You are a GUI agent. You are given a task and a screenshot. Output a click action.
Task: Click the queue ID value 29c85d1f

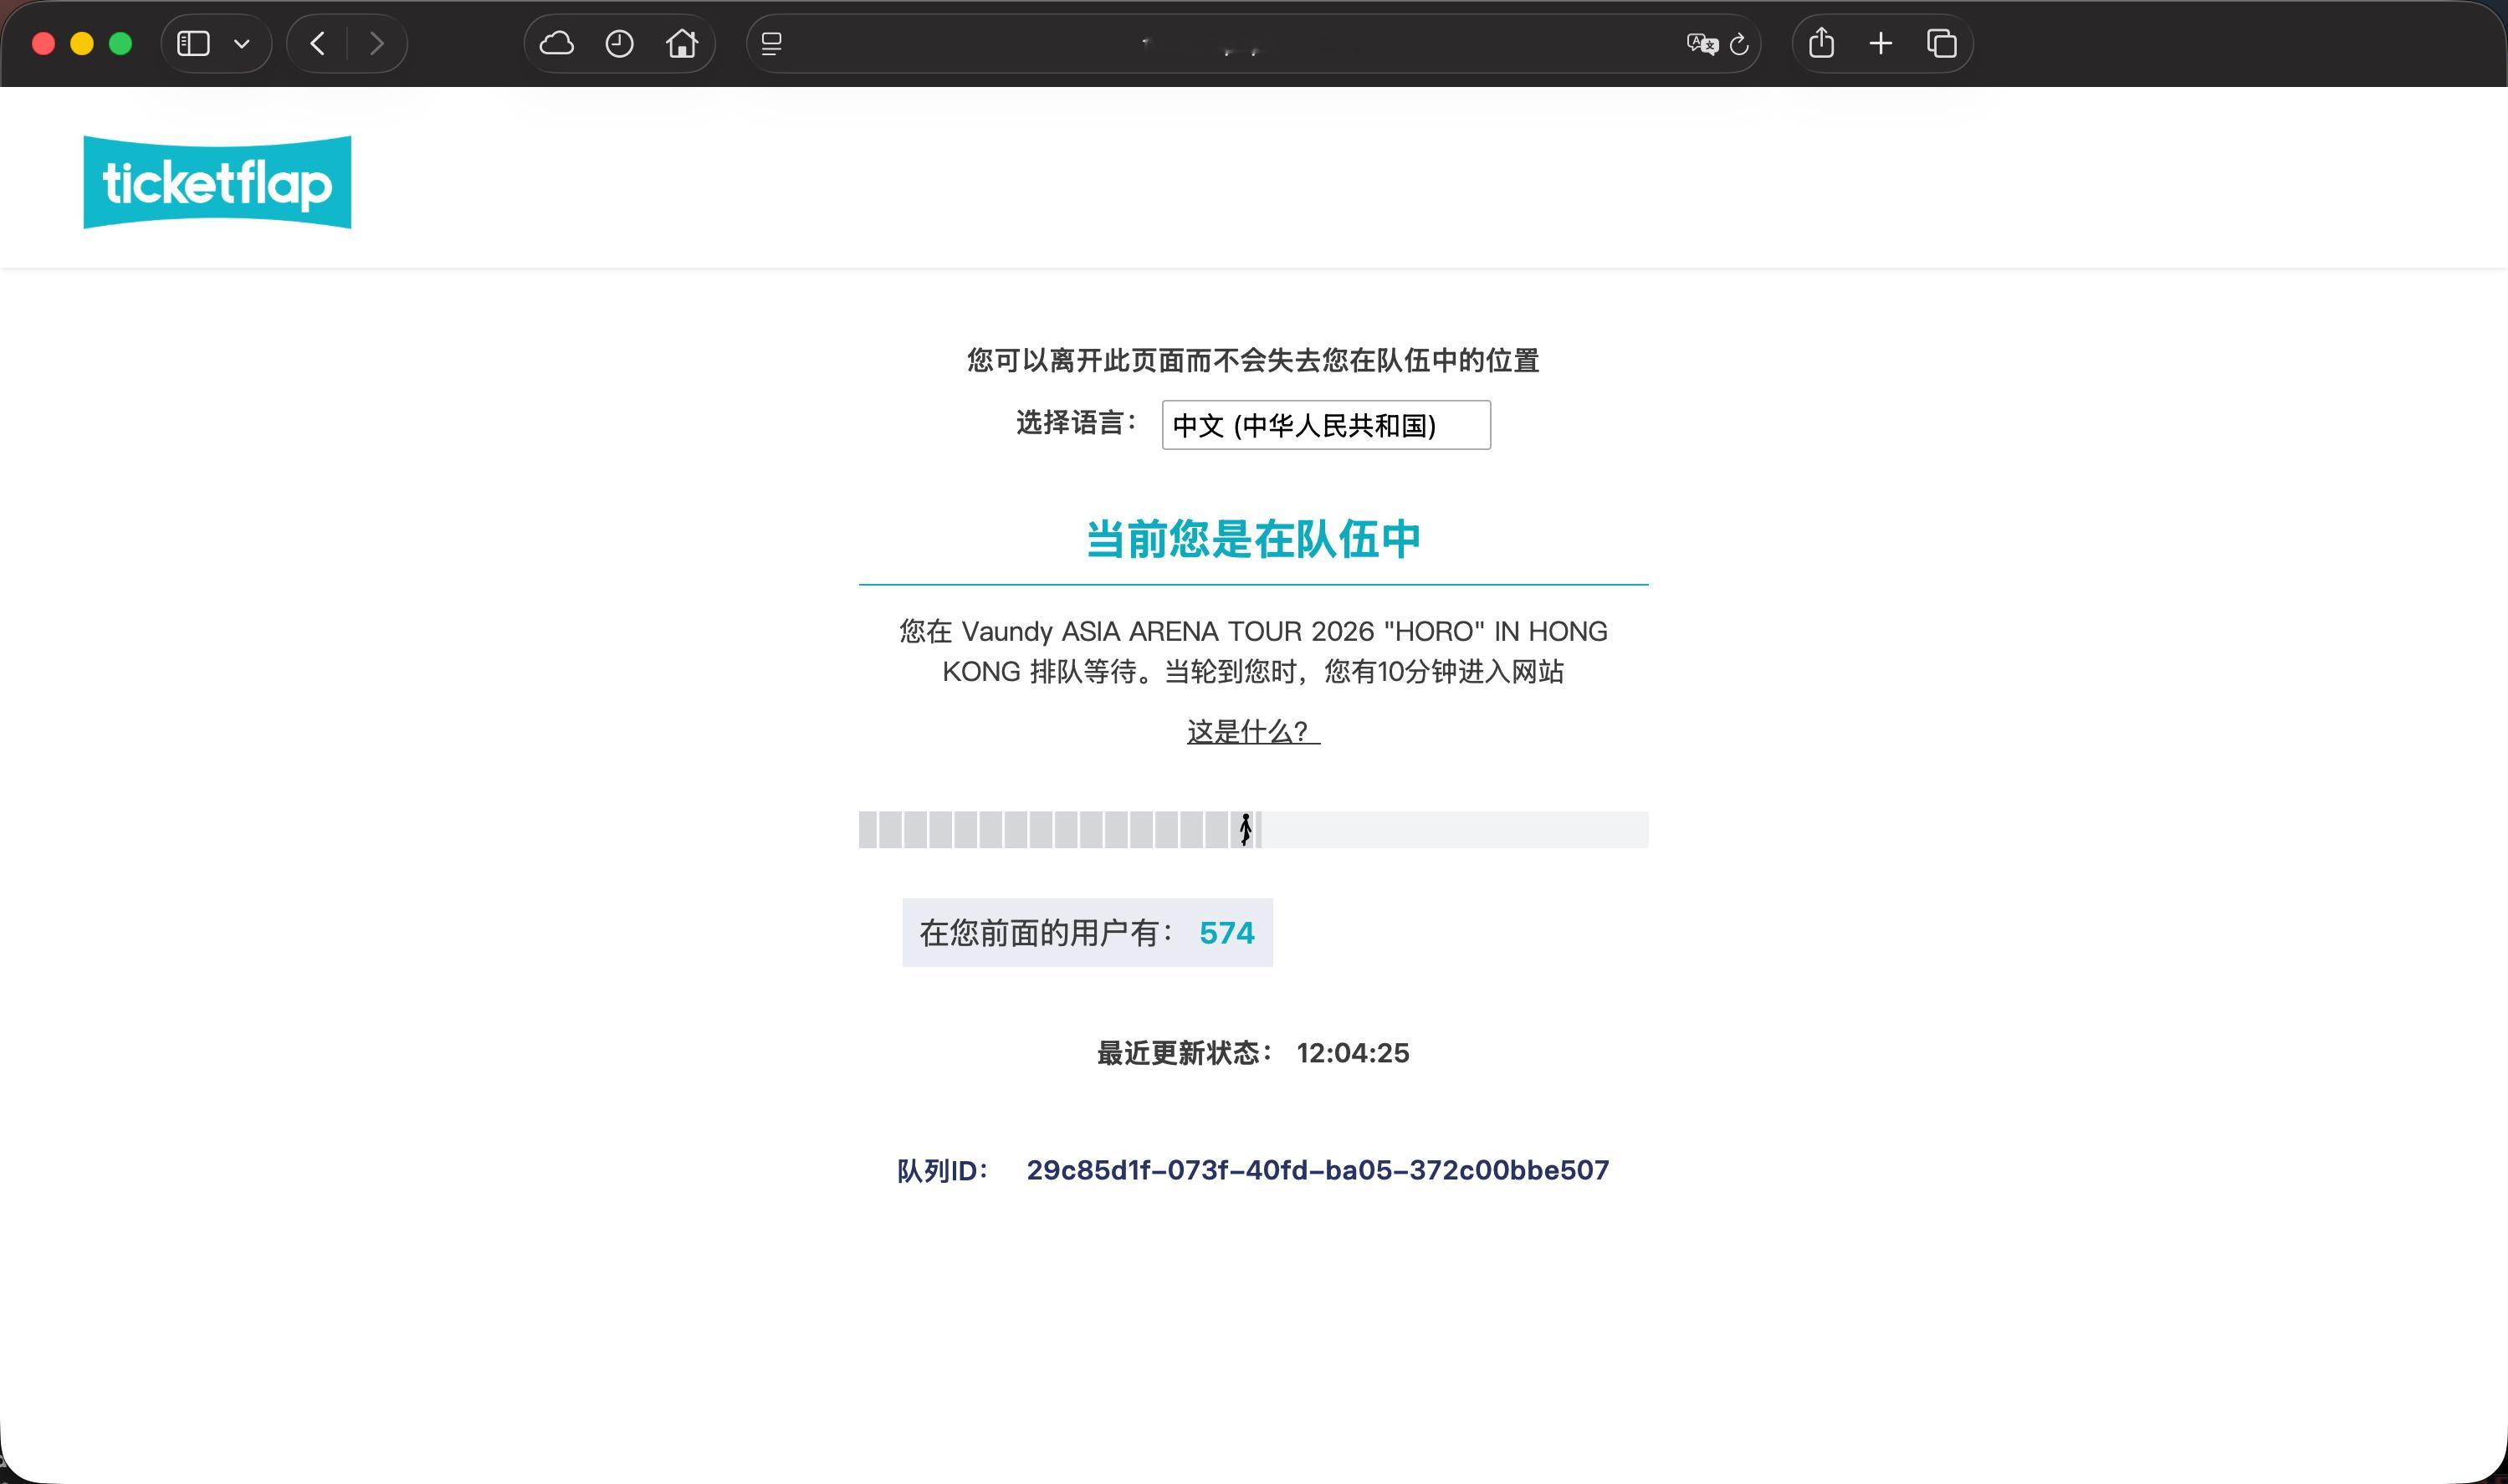1318,1171
